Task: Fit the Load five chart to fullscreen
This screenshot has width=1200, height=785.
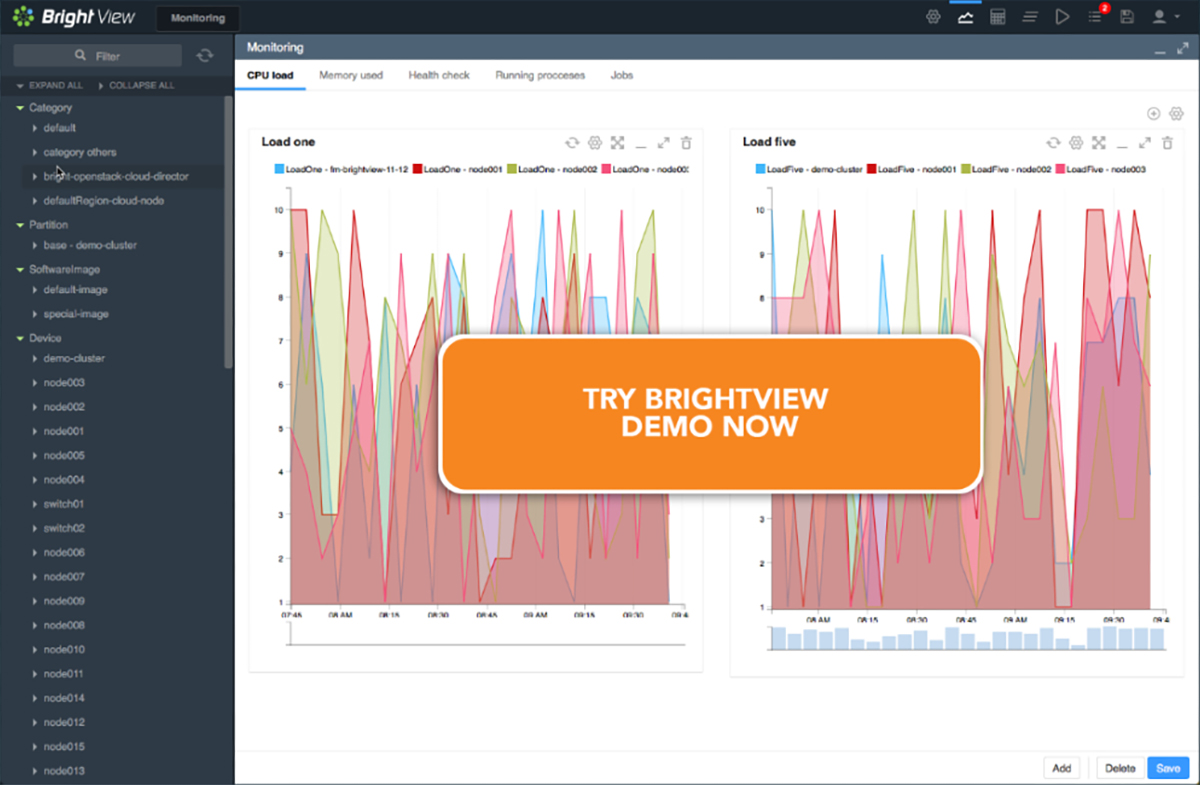Action: 1099,143
